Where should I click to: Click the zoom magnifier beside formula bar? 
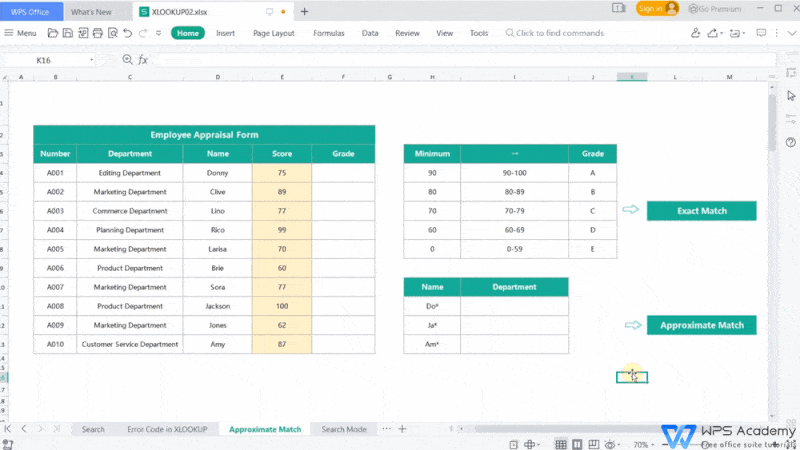pos(128,60)
